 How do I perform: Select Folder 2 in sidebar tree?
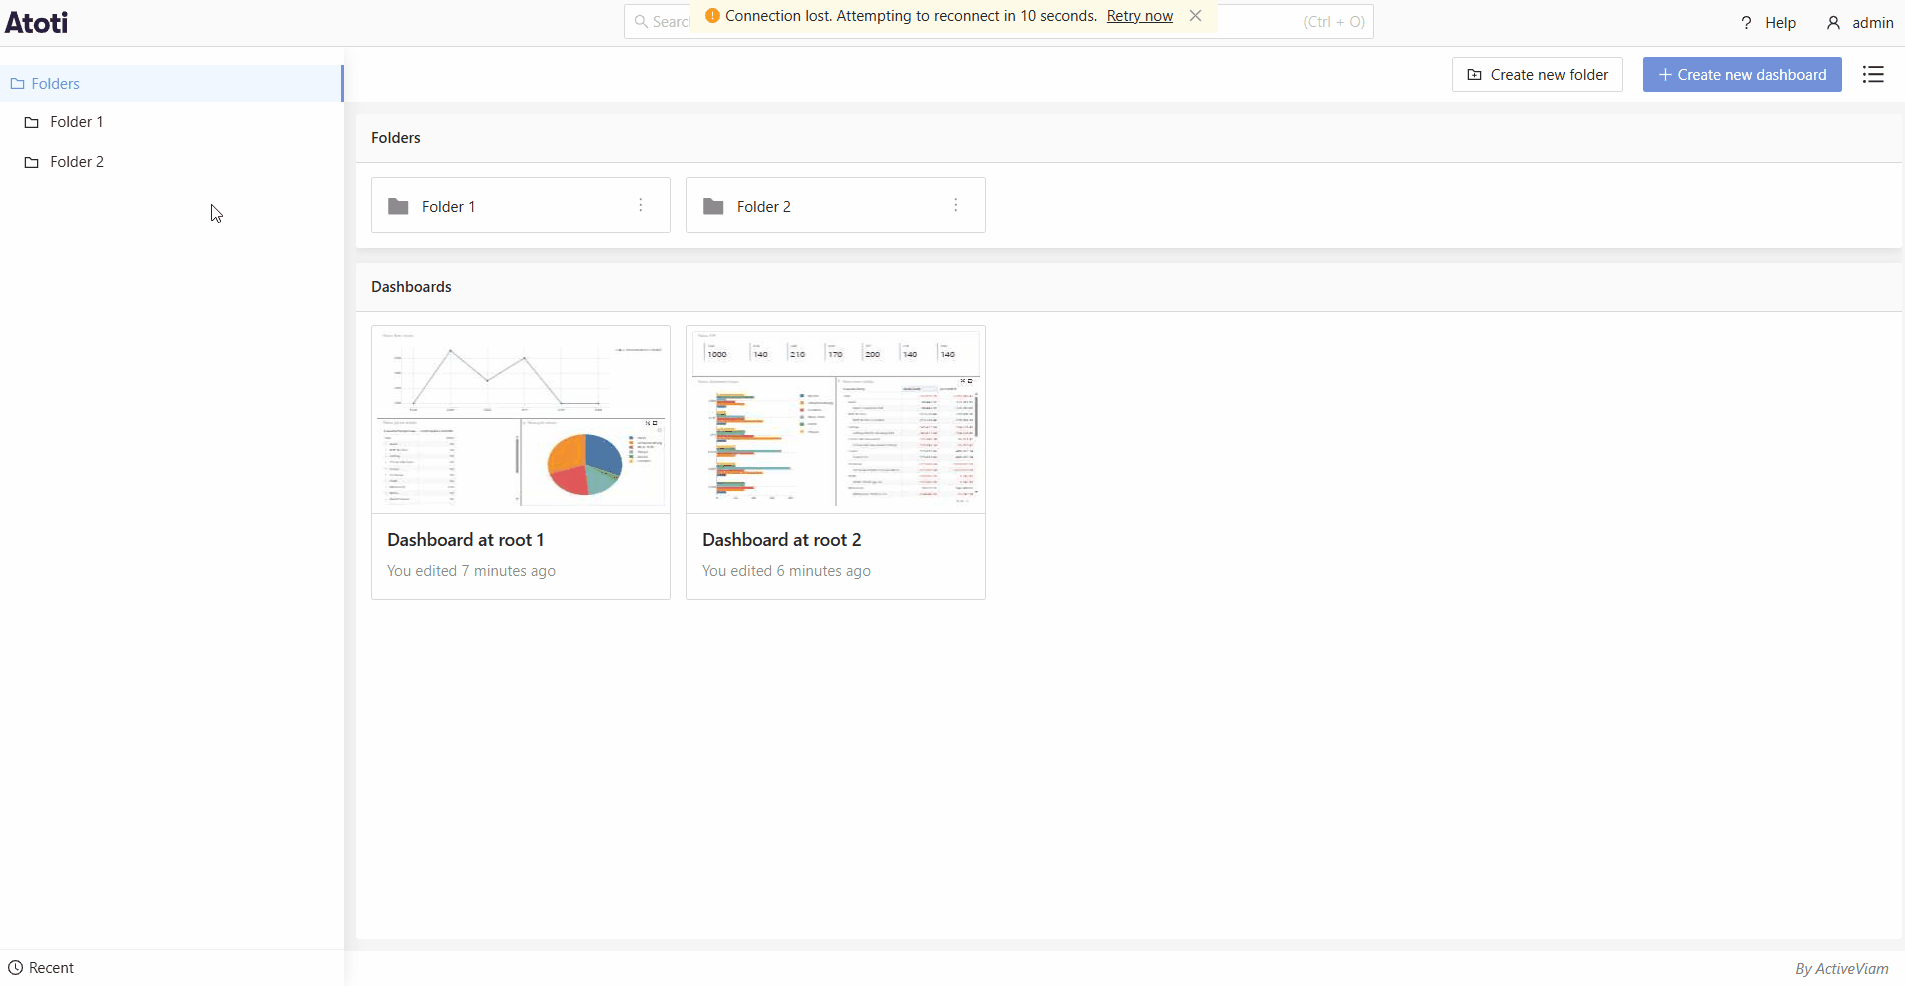pyautogui.click(x=77, y=162)
